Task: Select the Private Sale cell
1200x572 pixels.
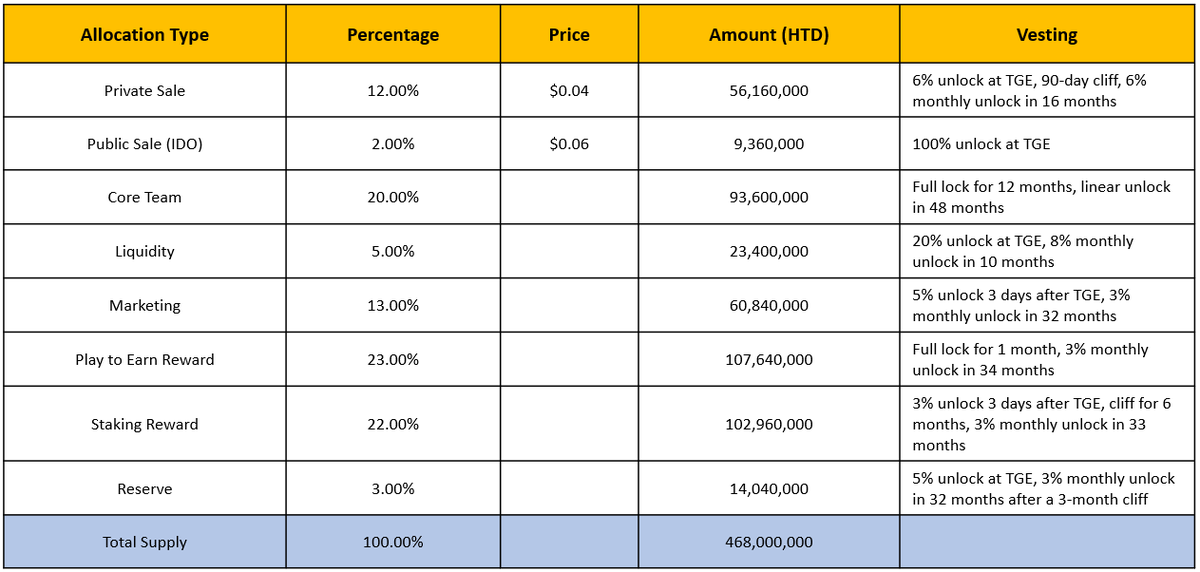Action: coord(144,91)
